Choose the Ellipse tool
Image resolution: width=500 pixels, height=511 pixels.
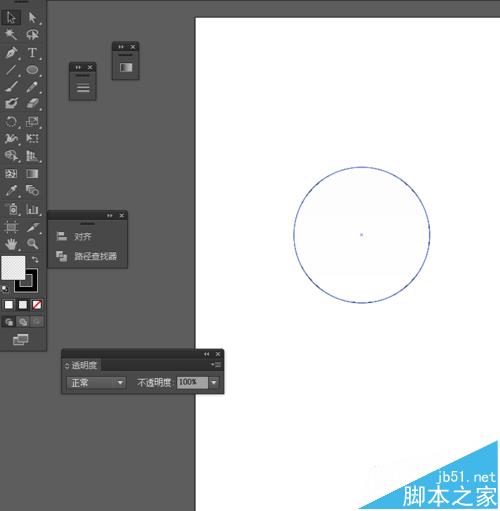[32, 70]
